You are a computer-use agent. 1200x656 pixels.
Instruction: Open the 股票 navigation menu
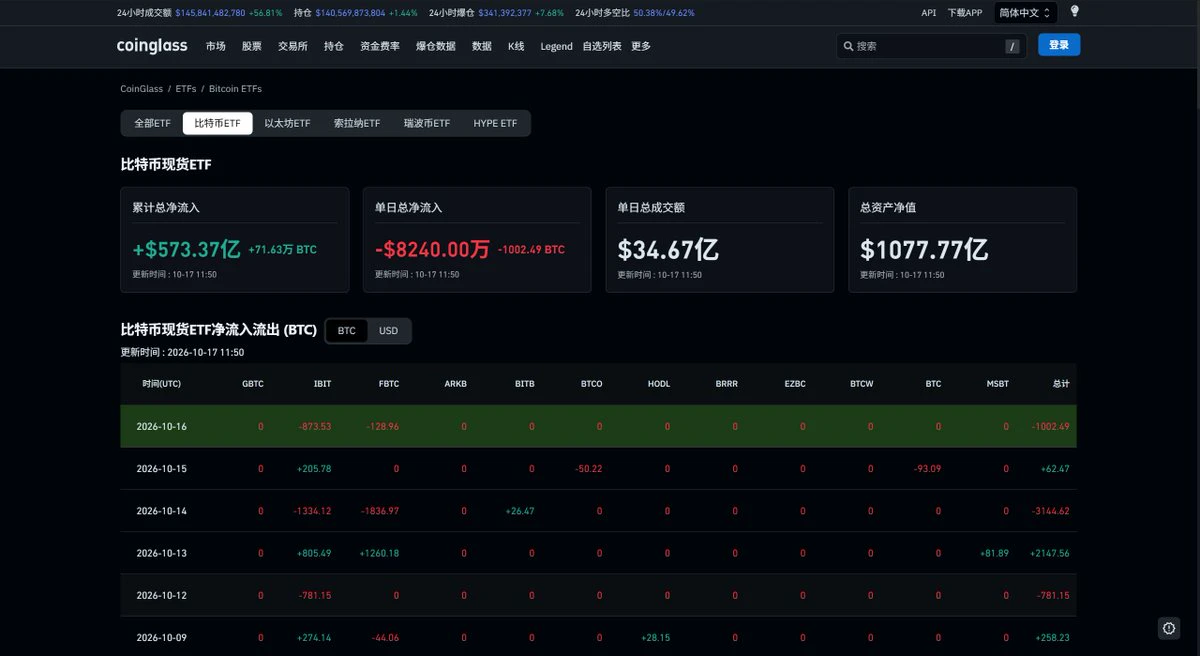point(252,46)
